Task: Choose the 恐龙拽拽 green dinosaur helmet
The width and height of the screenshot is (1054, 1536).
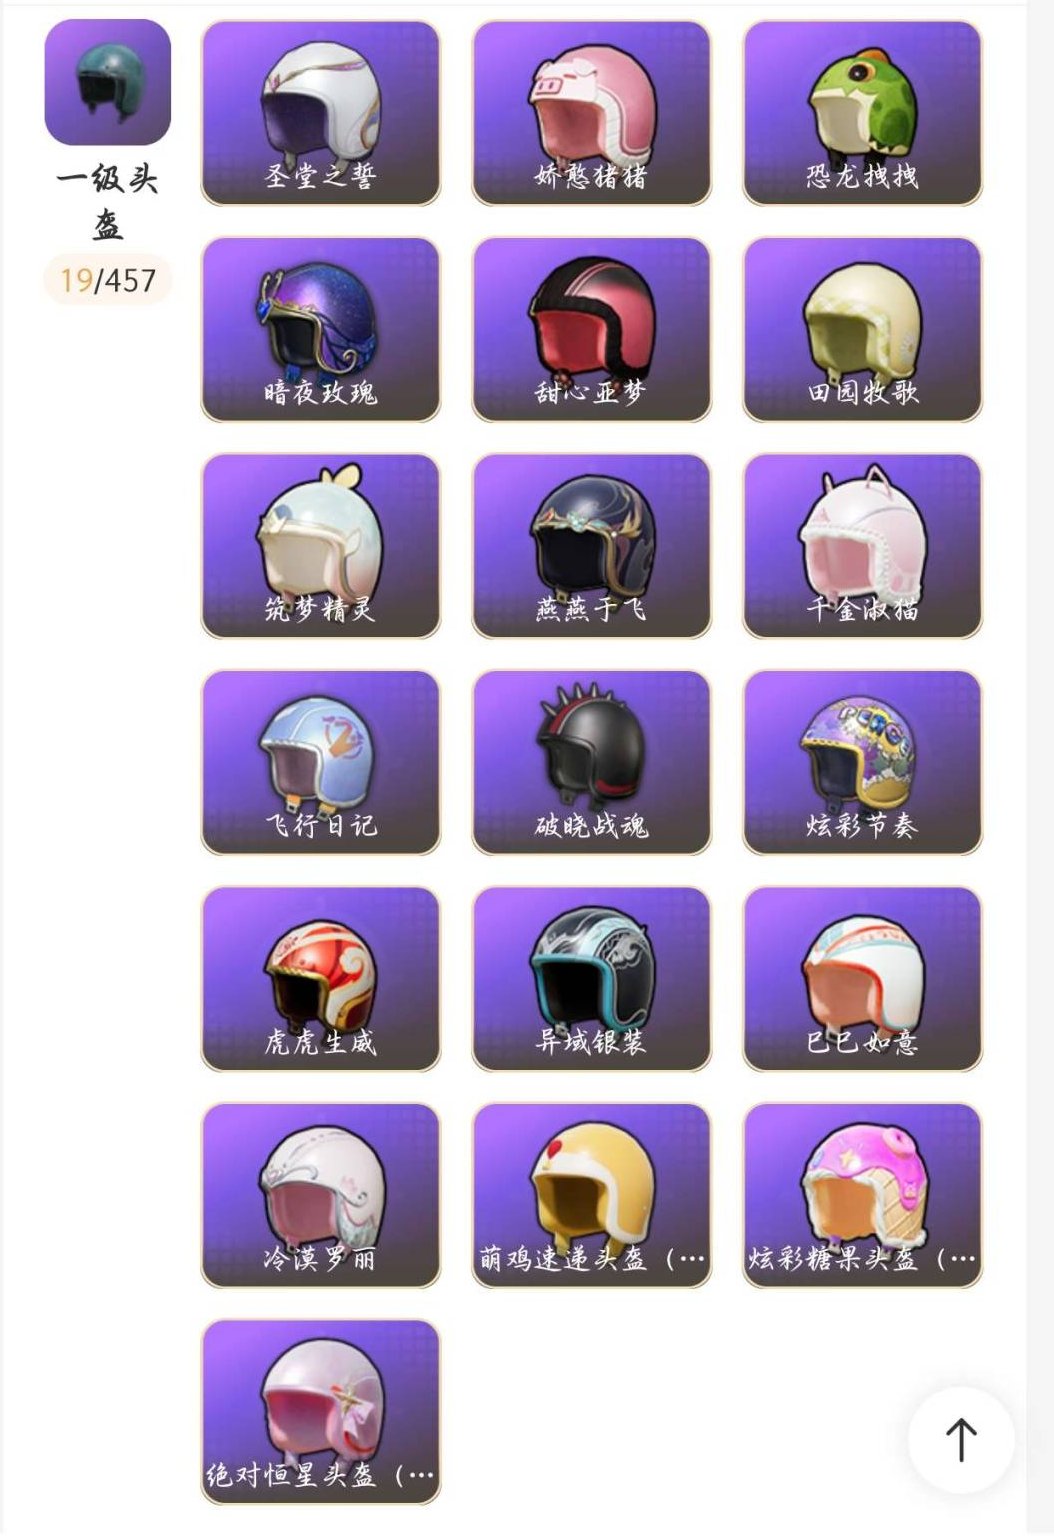Action: point(863,113)
